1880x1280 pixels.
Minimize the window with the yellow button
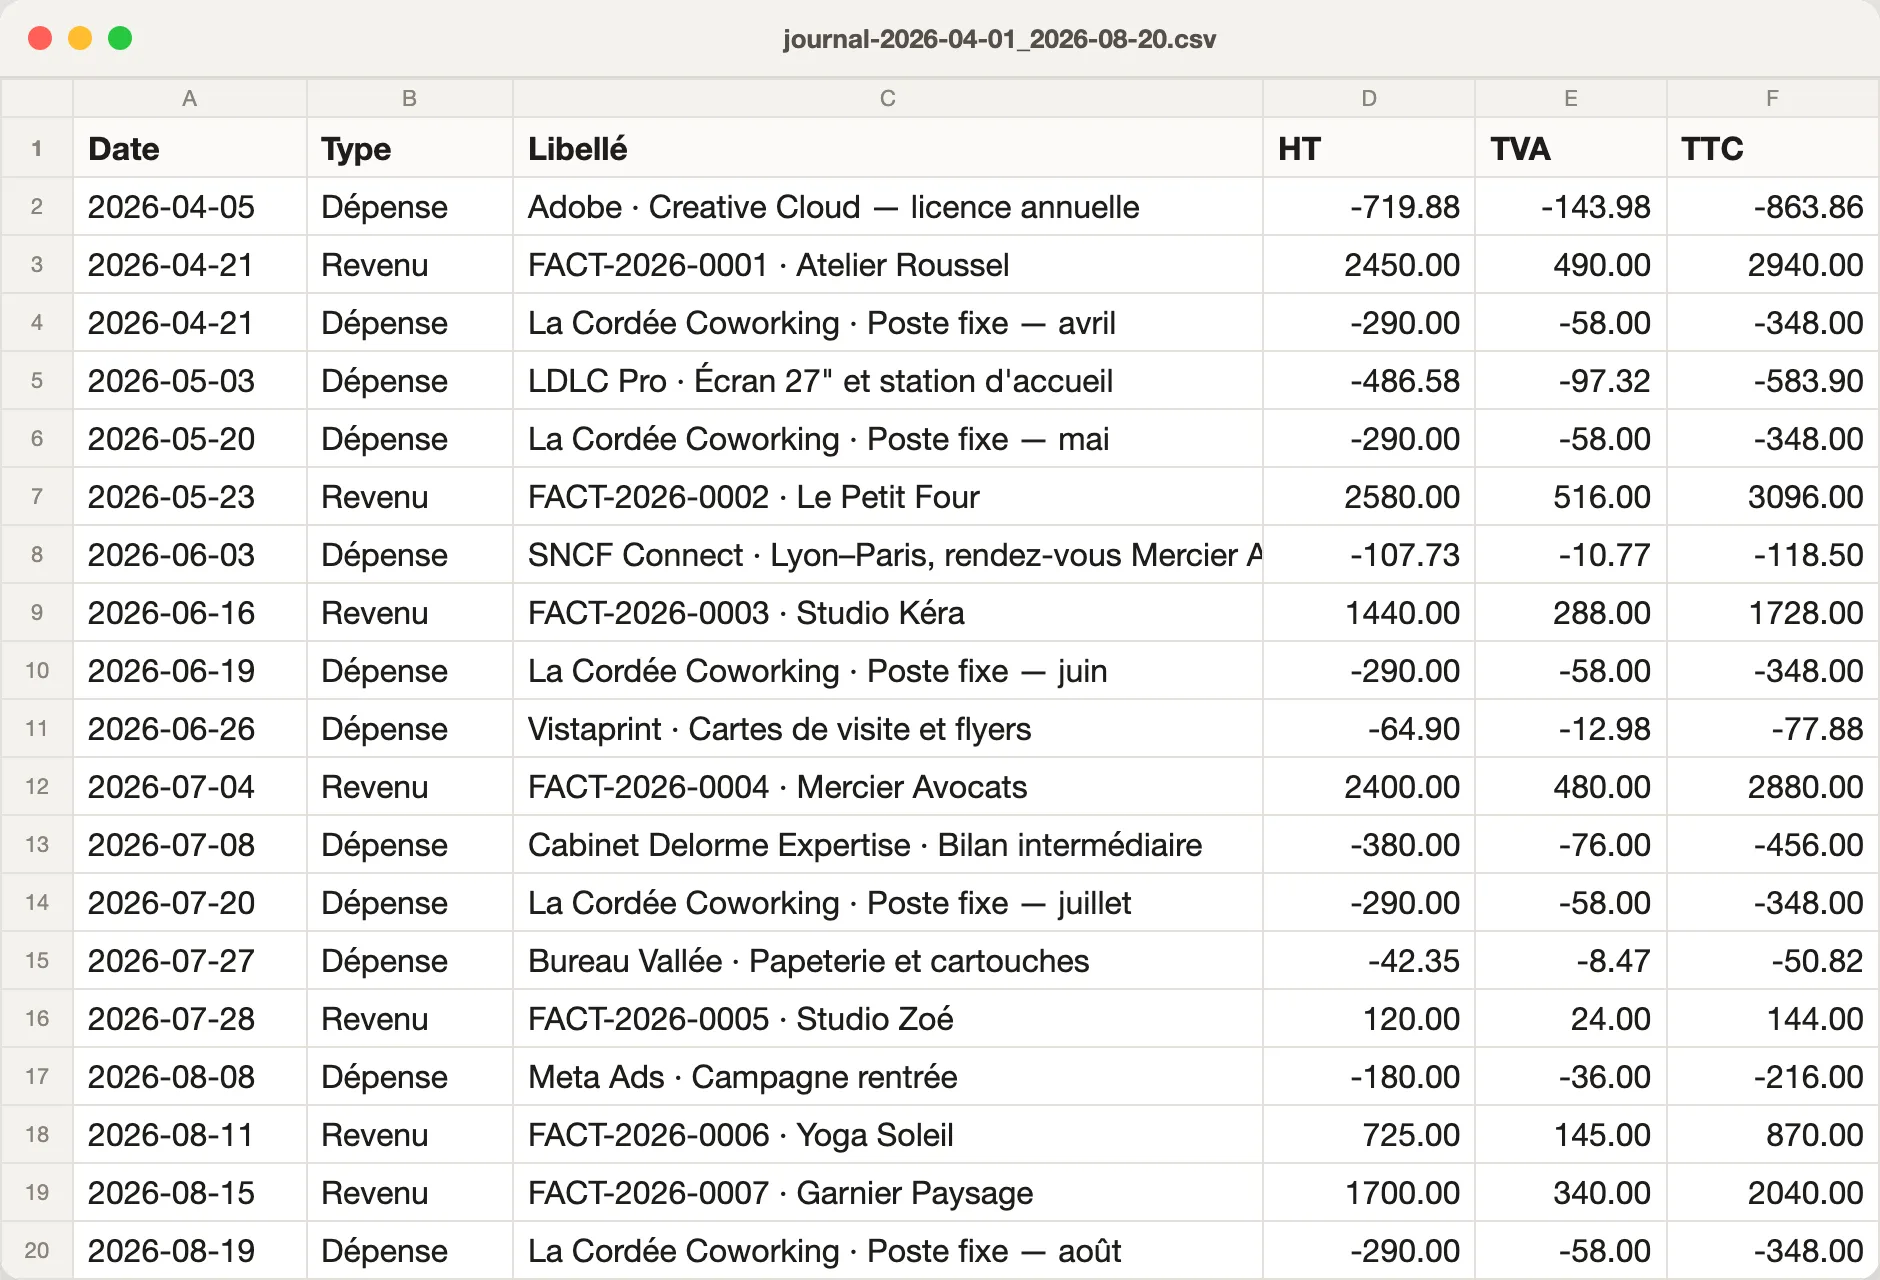(80, 38)
